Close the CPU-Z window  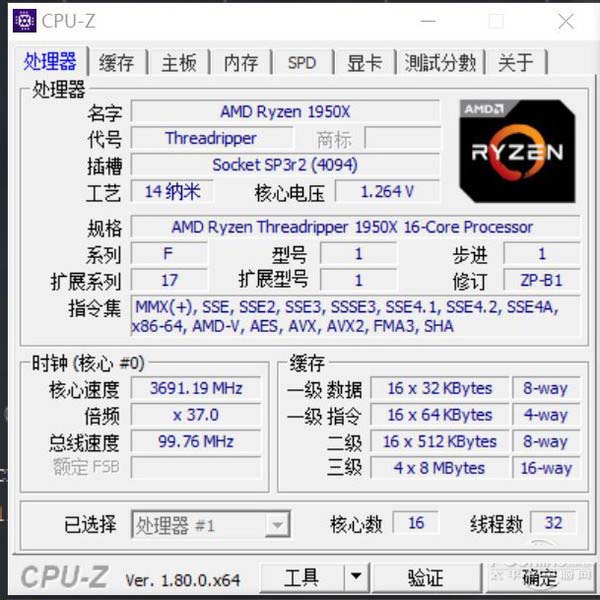point(566,21)
